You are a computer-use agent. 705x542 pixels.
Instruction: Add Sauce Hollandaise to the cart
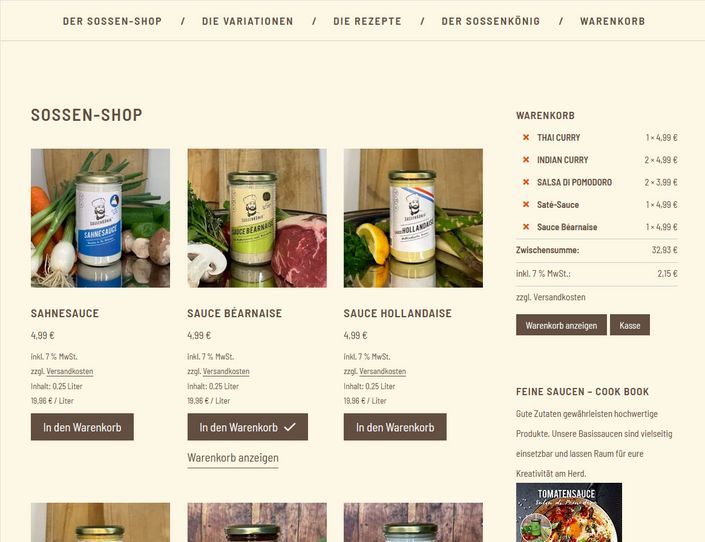coord(395,427)
